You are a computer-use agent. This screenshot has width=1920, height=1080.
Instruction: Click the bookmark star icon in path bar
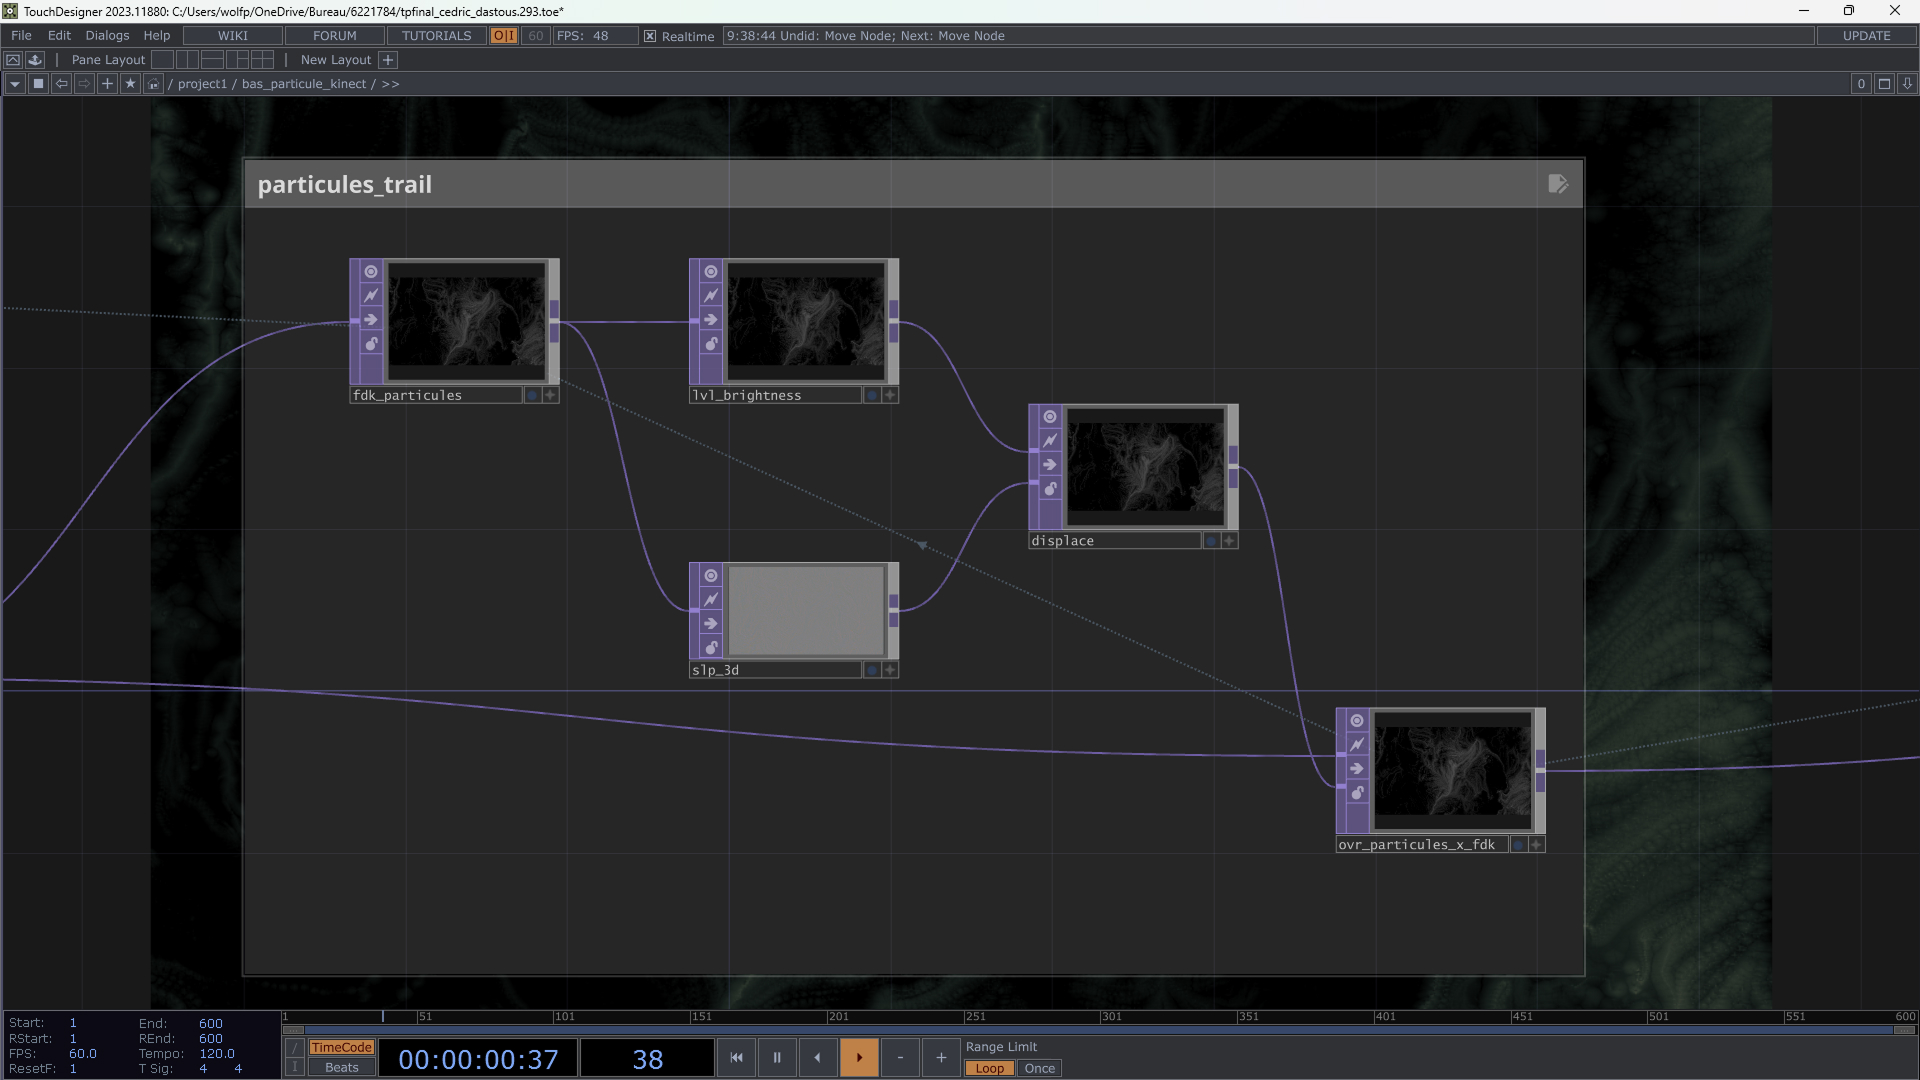pyautogui.click(x=130, y=84)
